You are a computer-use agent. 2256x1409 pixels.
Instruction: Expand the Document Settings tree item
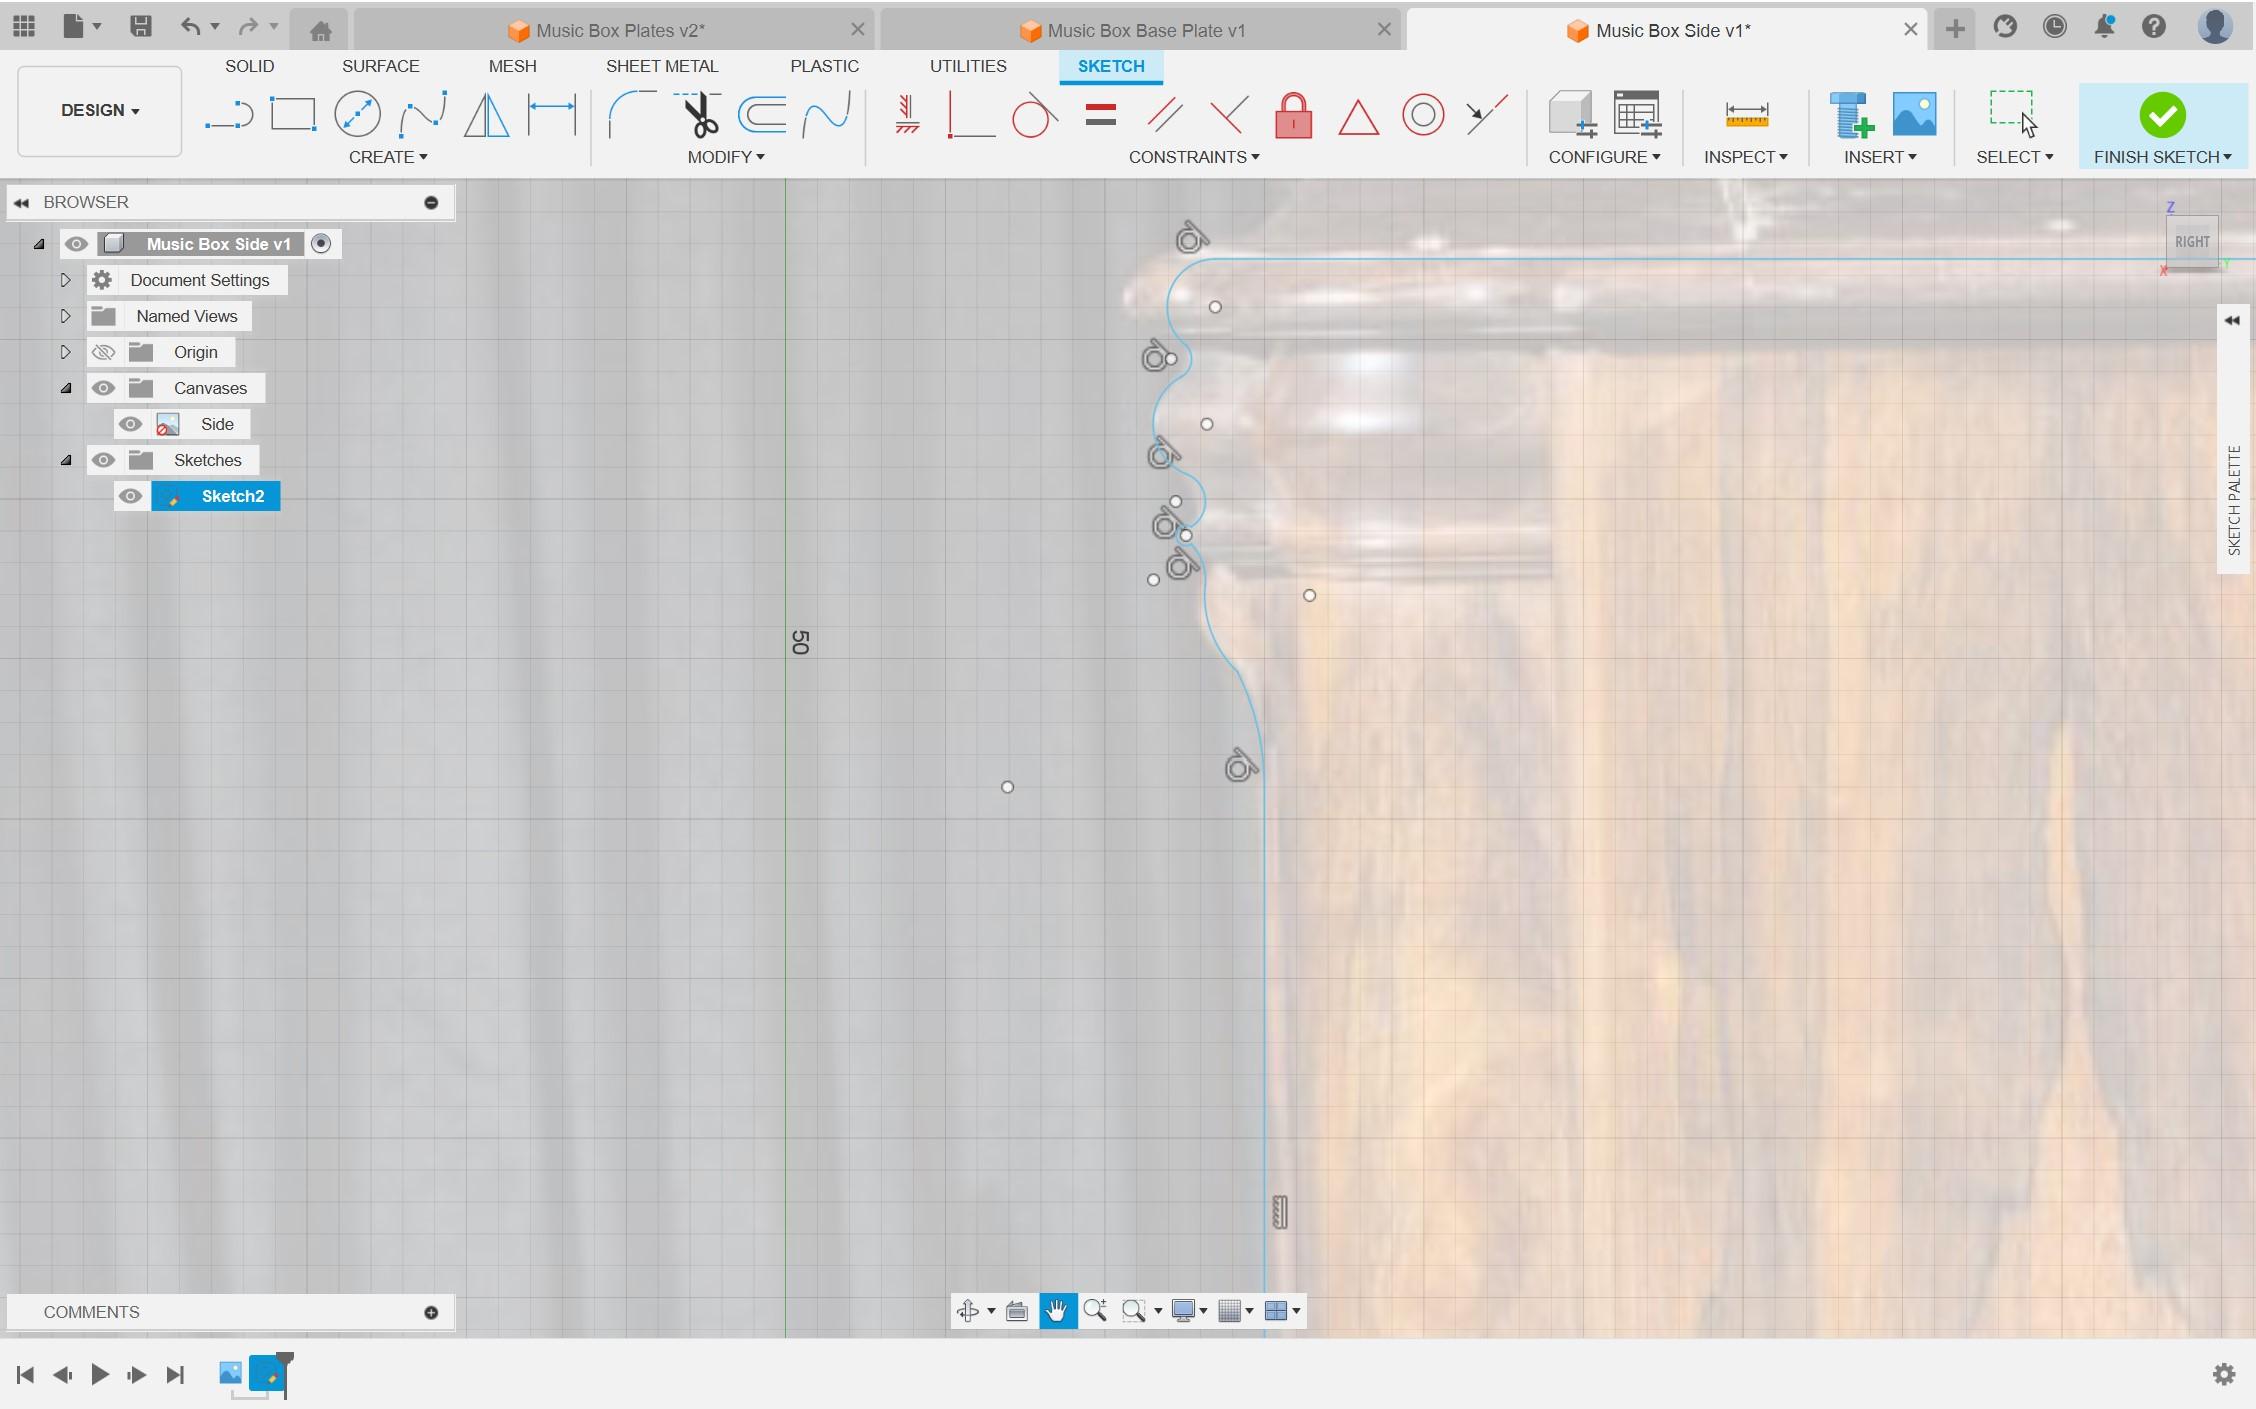[x=66, y=280]
